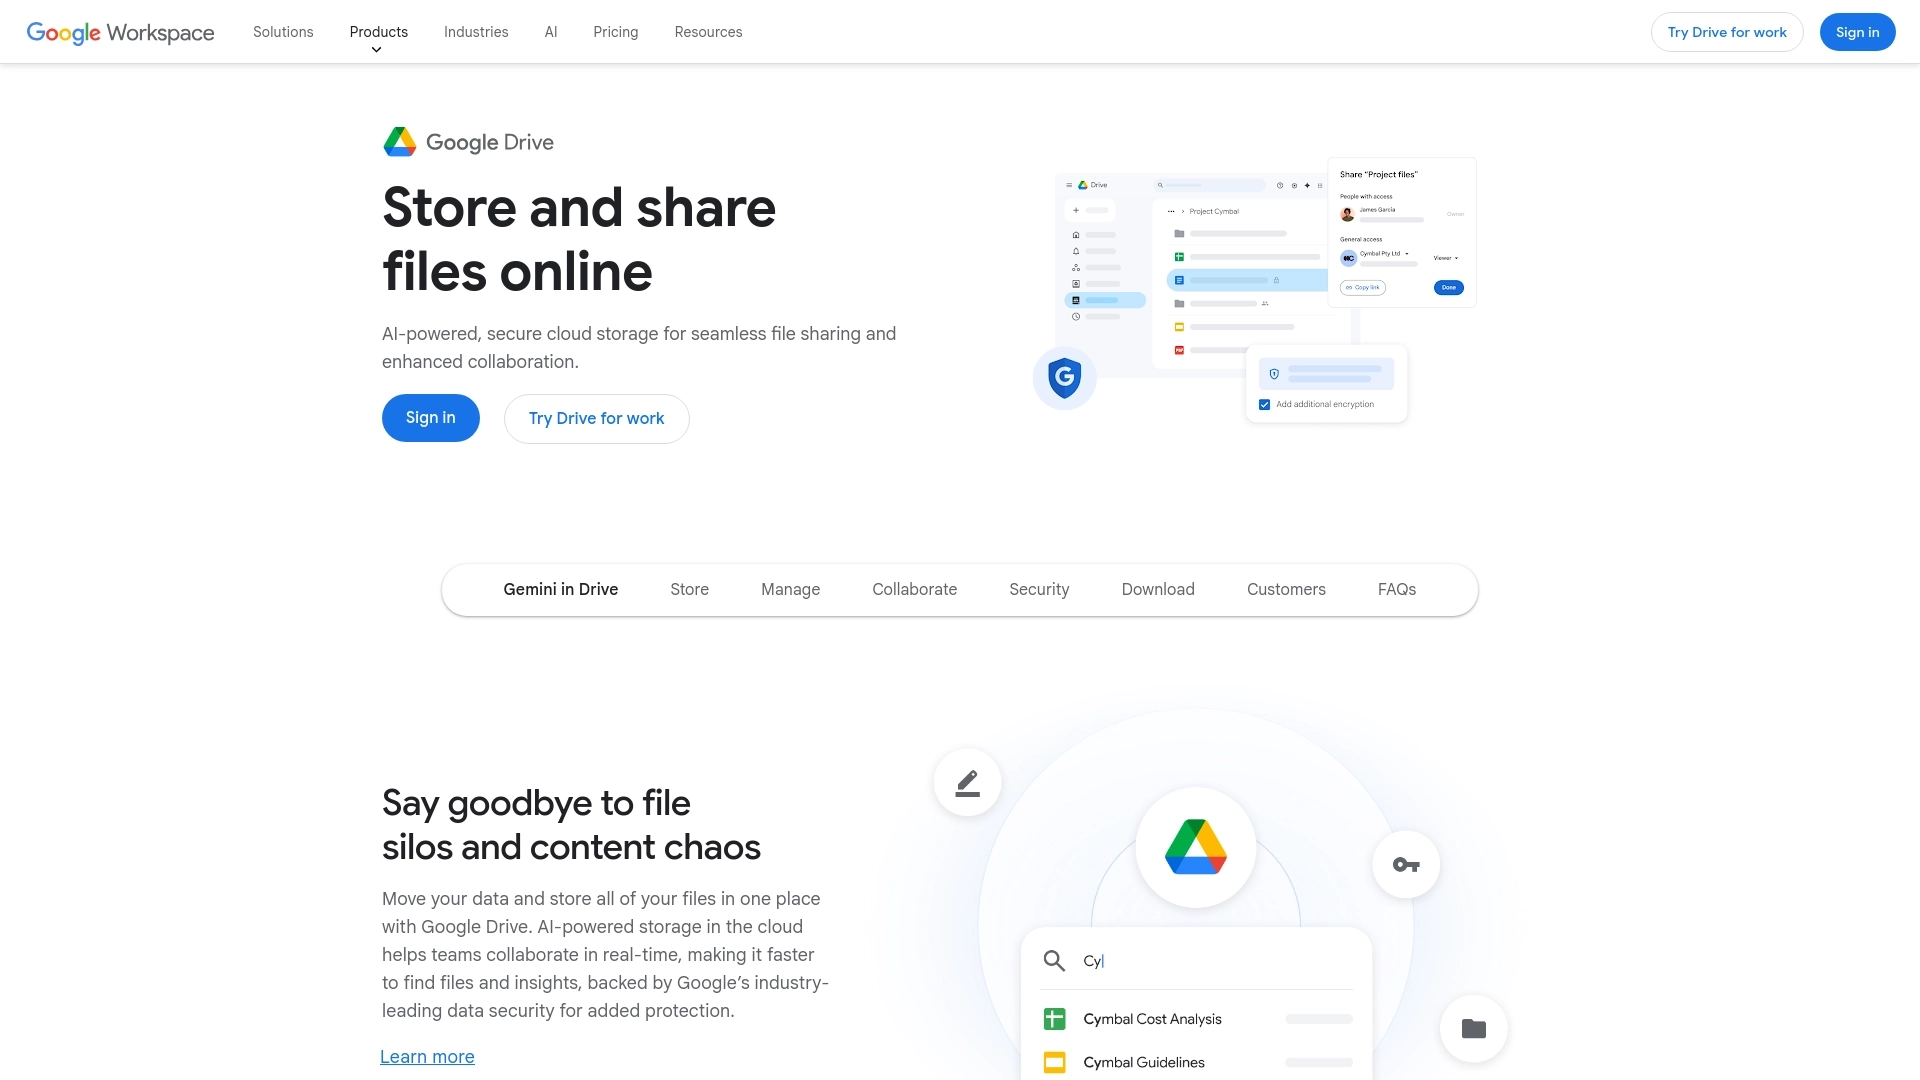Click the Say goodbye to file silos heading
1920x1080 pixels.
coord(571,825)
